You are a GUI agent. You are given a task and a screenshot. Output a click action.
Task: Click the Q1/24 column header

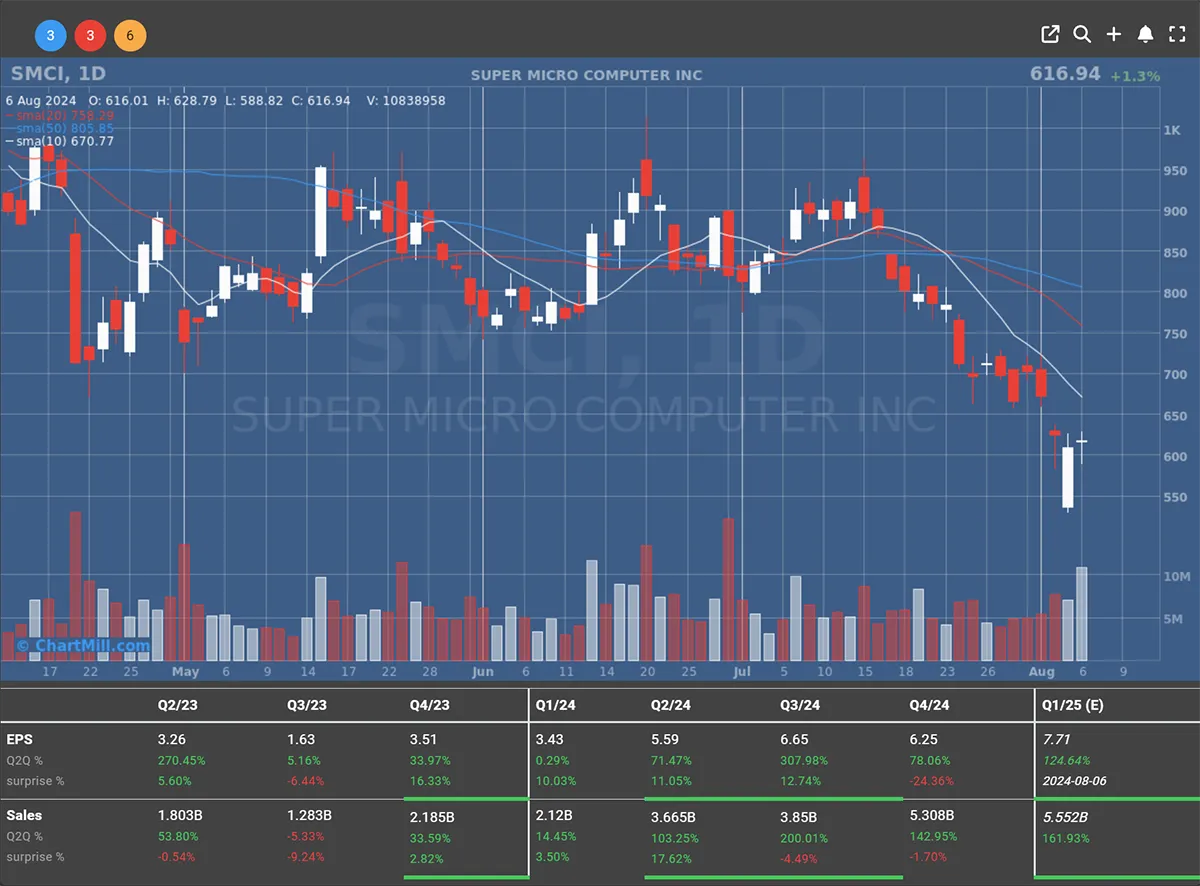tap(557, 705)
